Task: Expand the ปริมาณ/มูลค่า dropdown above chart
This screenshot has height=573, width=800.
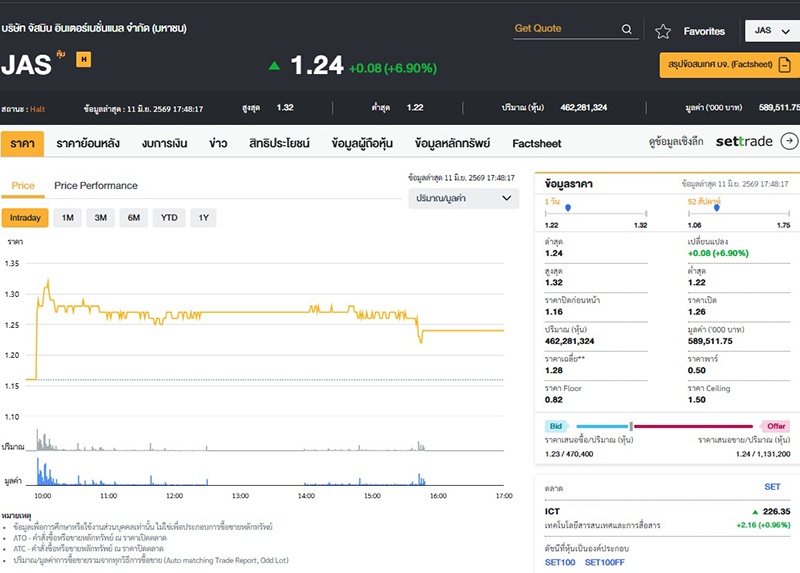Action: point(464,198)
